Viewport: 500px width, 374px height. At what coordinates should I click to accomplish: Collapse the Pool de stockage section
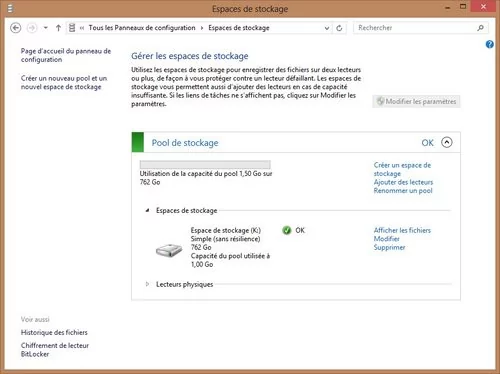pyautogui.click(x=447, y=142)
